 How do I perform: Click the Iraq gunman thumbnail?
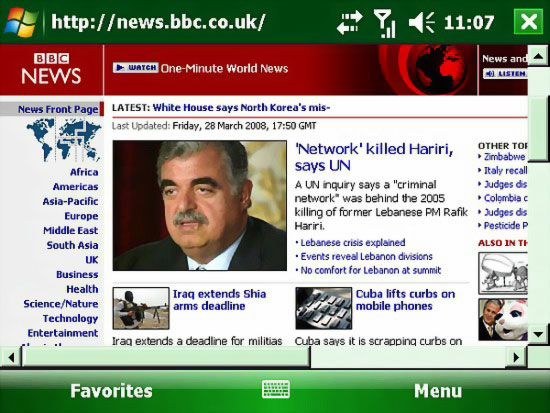pyautogui.click(x=141, y=308)
